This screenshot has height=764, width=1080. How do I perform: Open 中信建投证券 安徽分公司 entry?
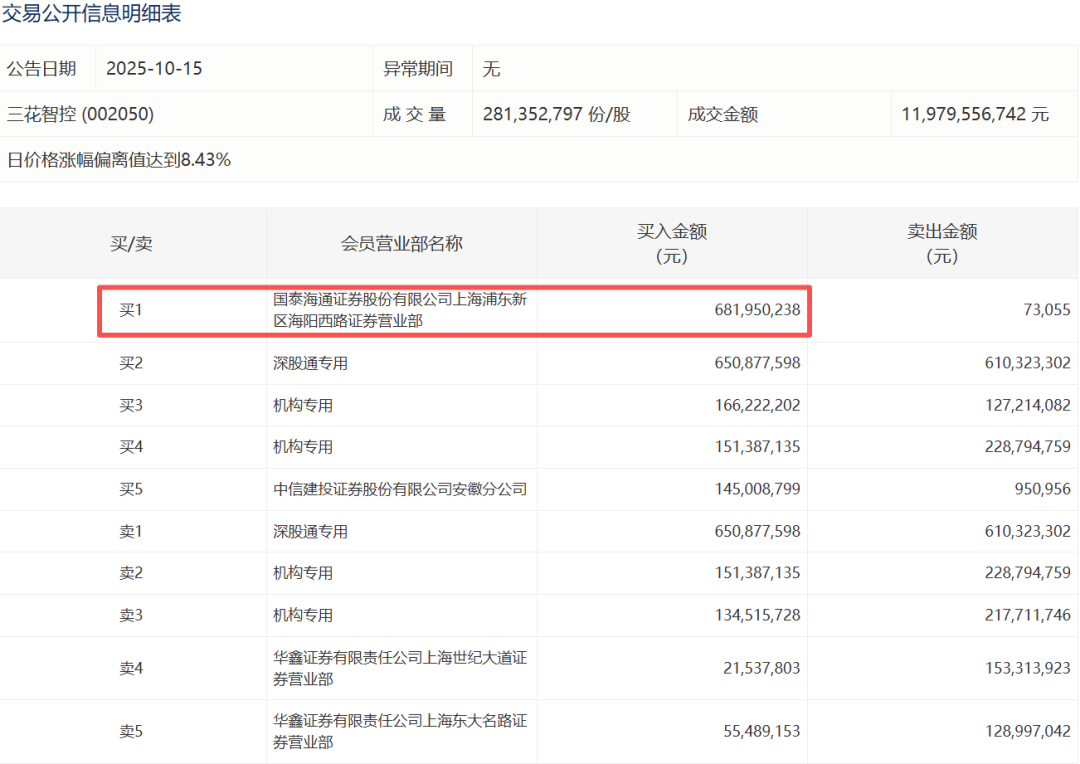pos(400,489)
